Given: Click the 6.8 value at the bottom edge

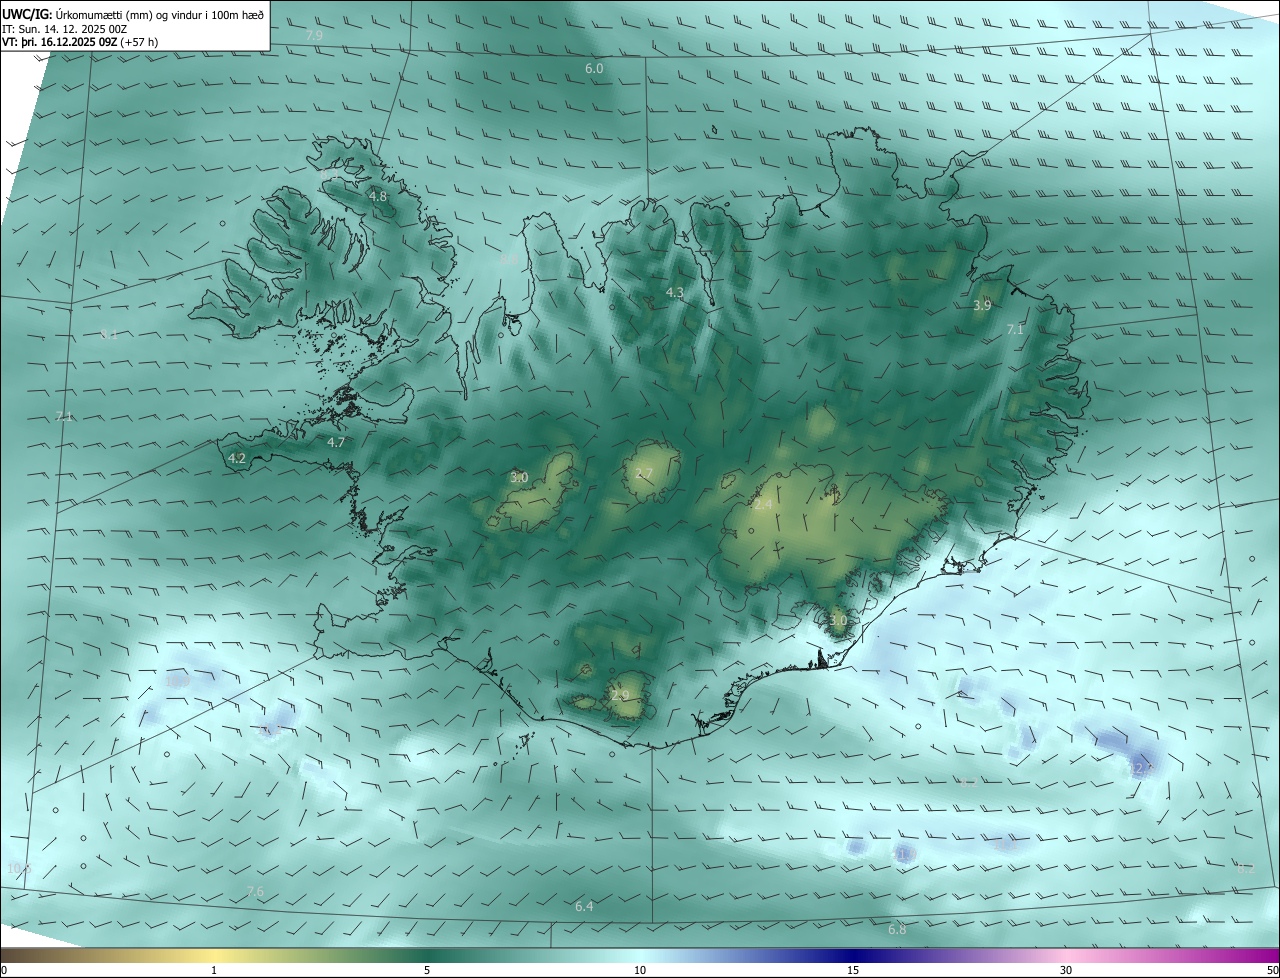Looking at the screenshot, I should (x=897, y=929).
